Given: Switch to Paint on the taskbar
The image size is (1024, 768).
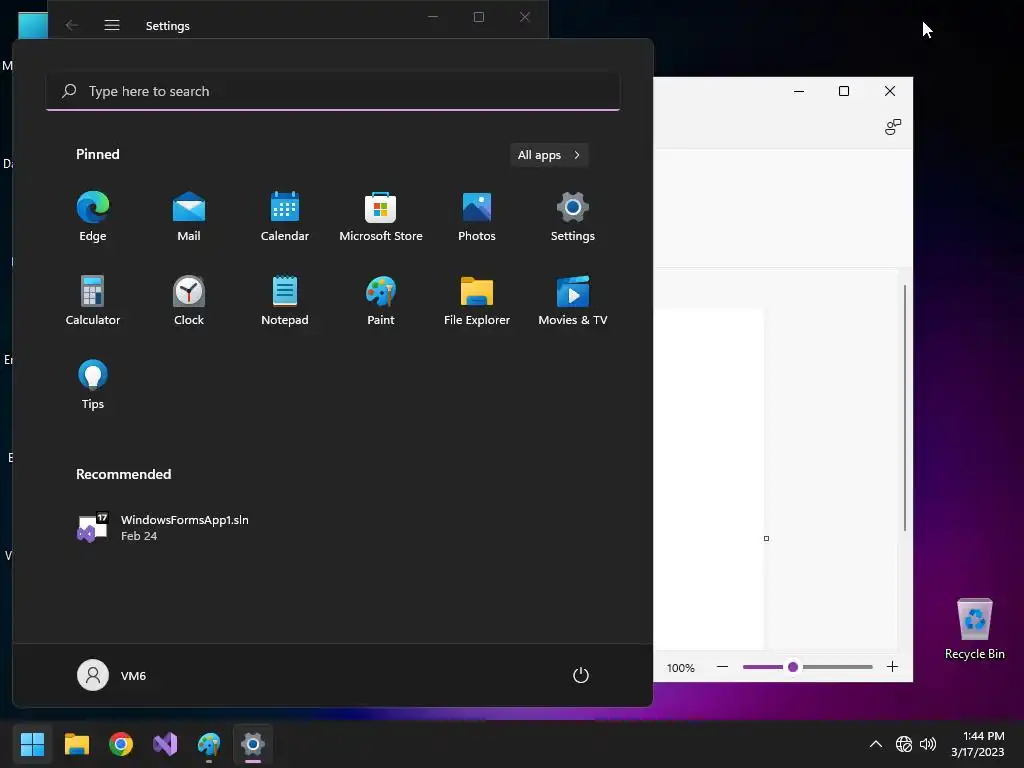Looking at the screenshot, I should point(209,744).
